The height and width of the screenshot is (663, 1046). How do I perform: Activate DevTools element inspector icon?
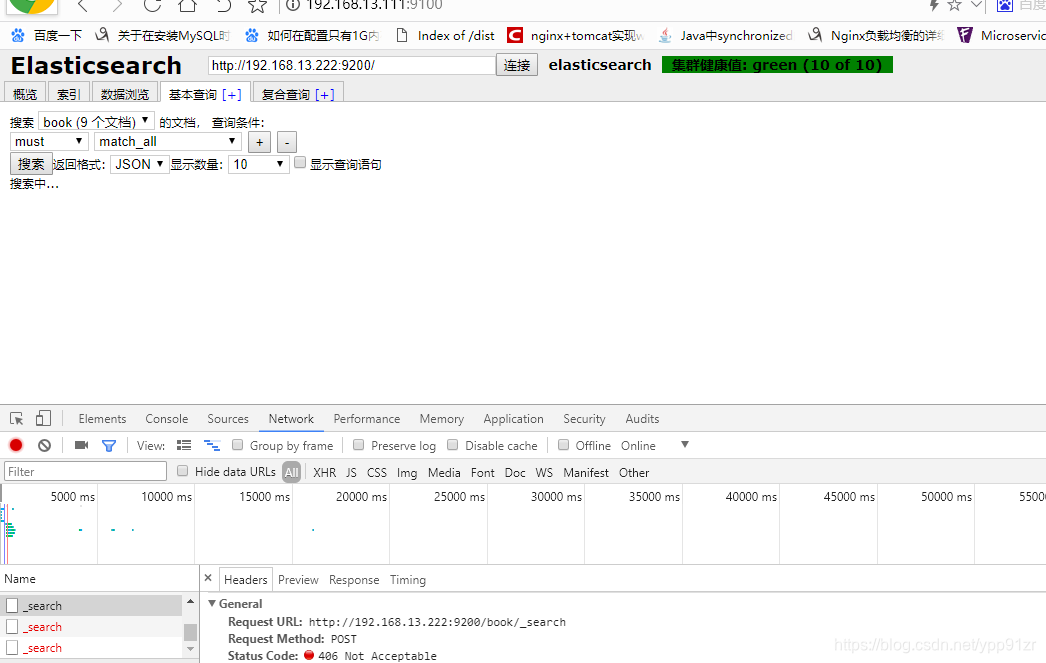point(17,418)
